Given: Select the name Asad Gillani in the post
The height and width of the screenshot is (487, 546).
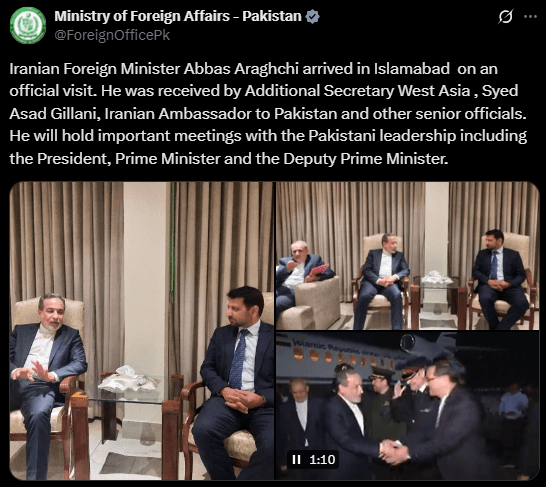Looking at the screenshot, I should [55, 113].
